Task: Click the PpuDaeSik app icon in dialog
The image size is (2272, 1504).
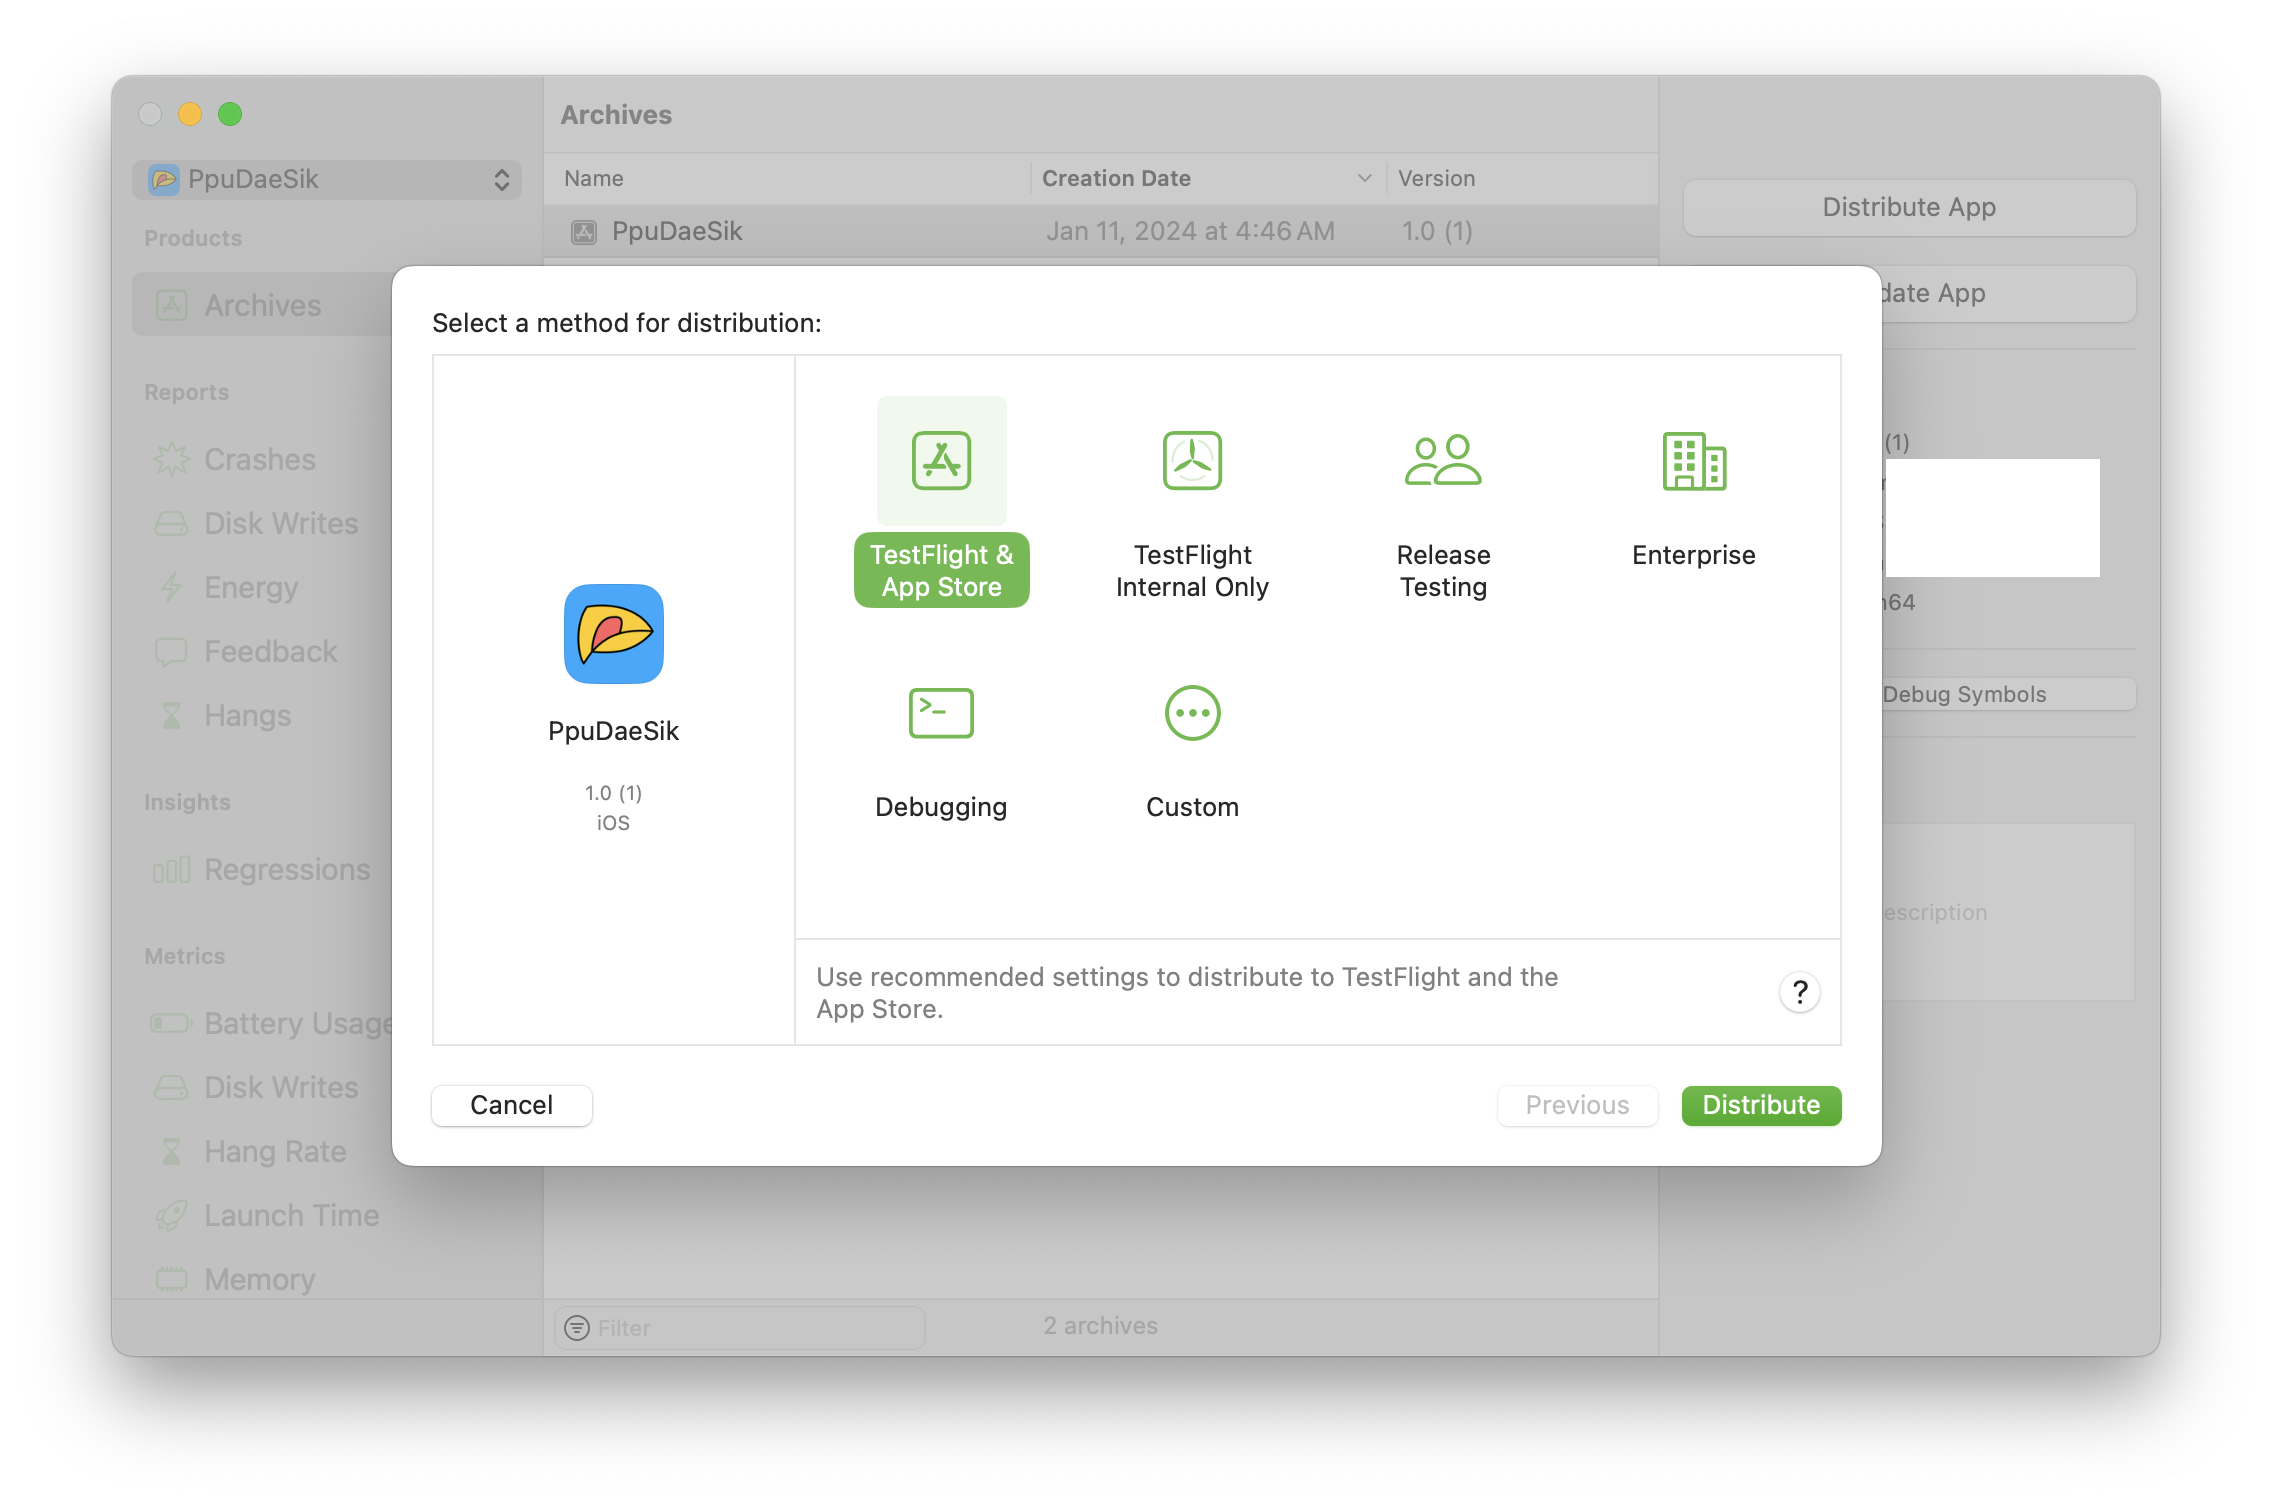Action: click(613, 634)
